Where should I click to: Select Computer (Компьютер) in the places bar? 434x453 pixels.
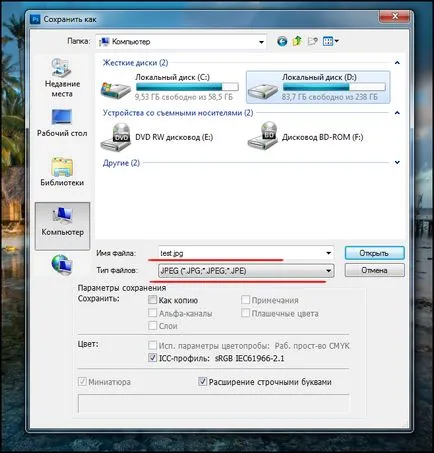pos(62,226)
